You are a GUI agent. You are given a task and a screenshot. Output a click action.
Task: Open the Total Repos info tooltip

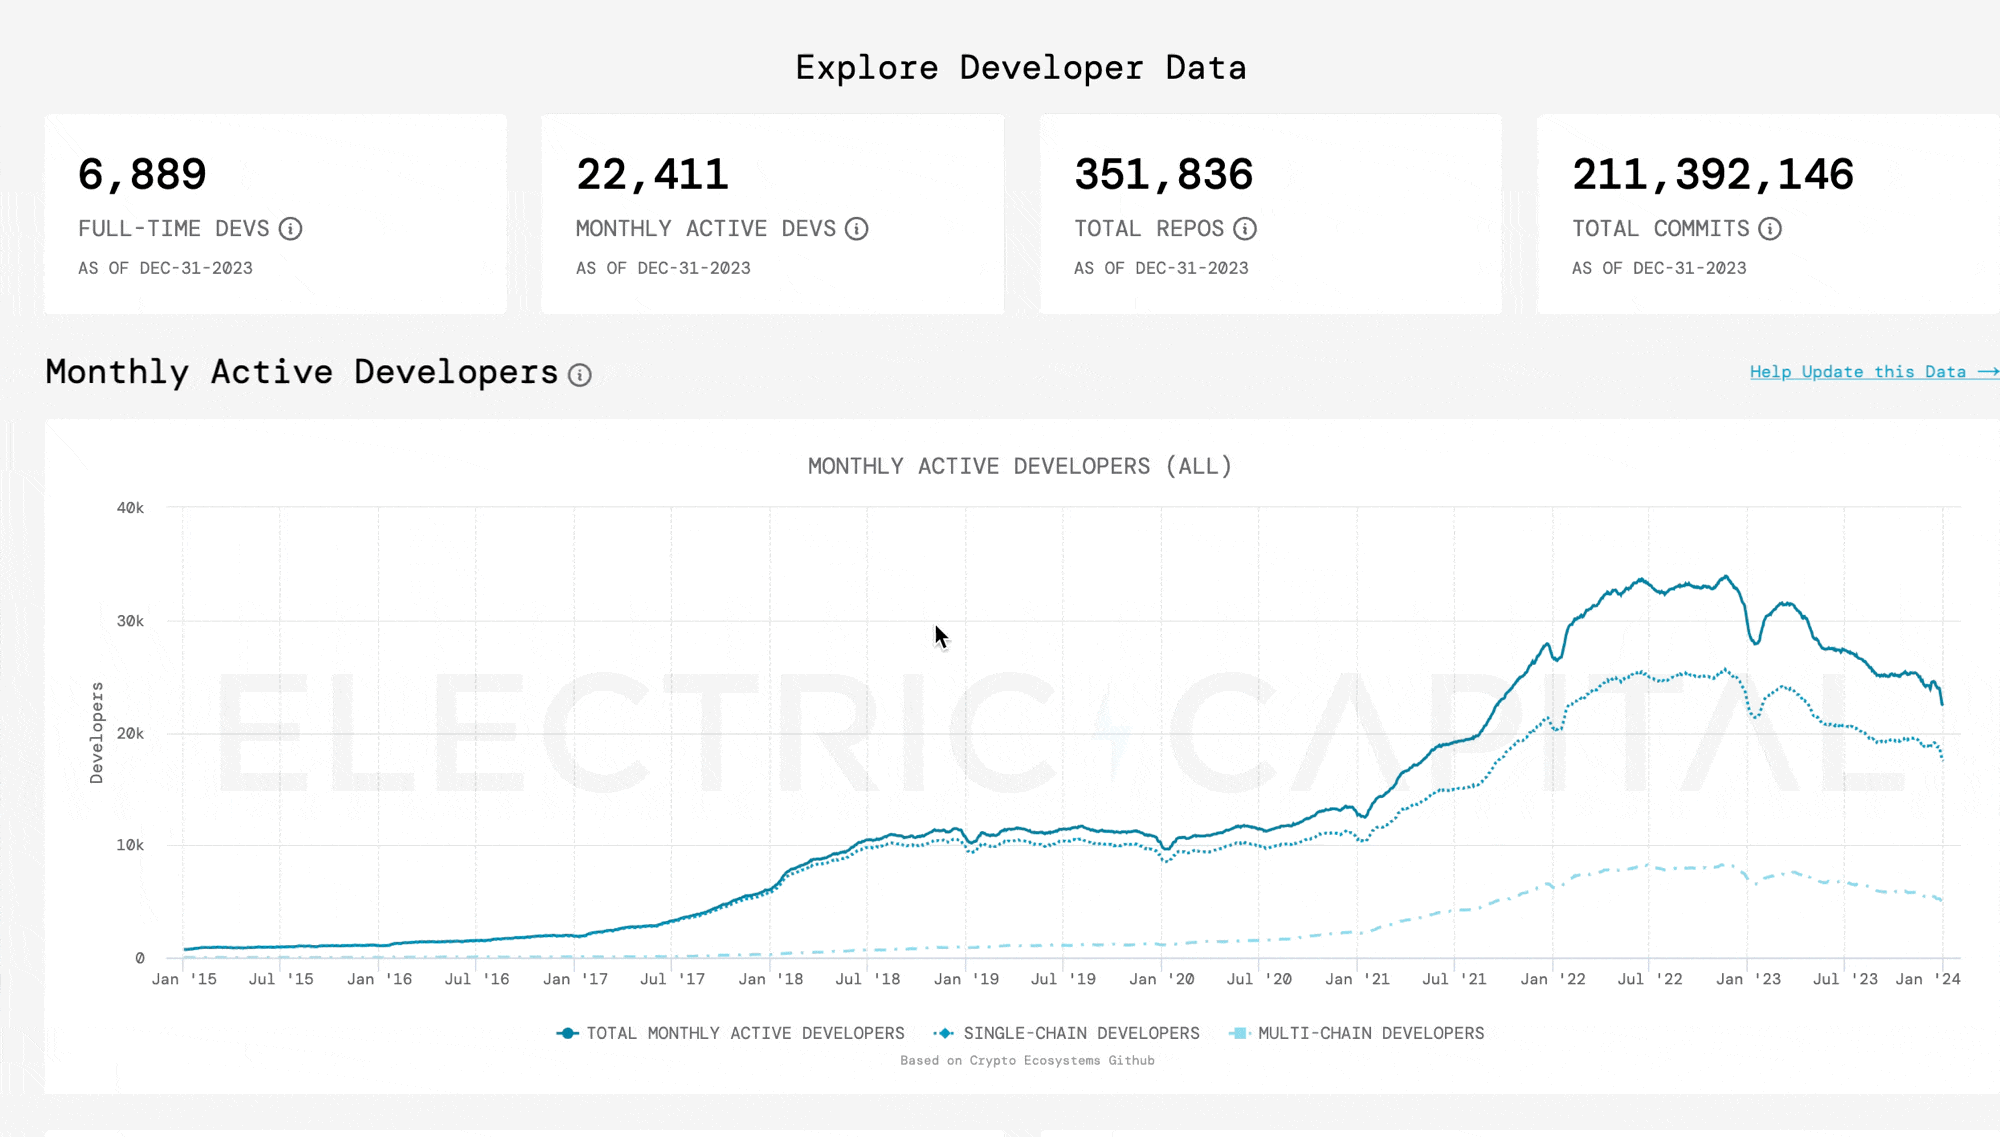tap(1244, 229)
